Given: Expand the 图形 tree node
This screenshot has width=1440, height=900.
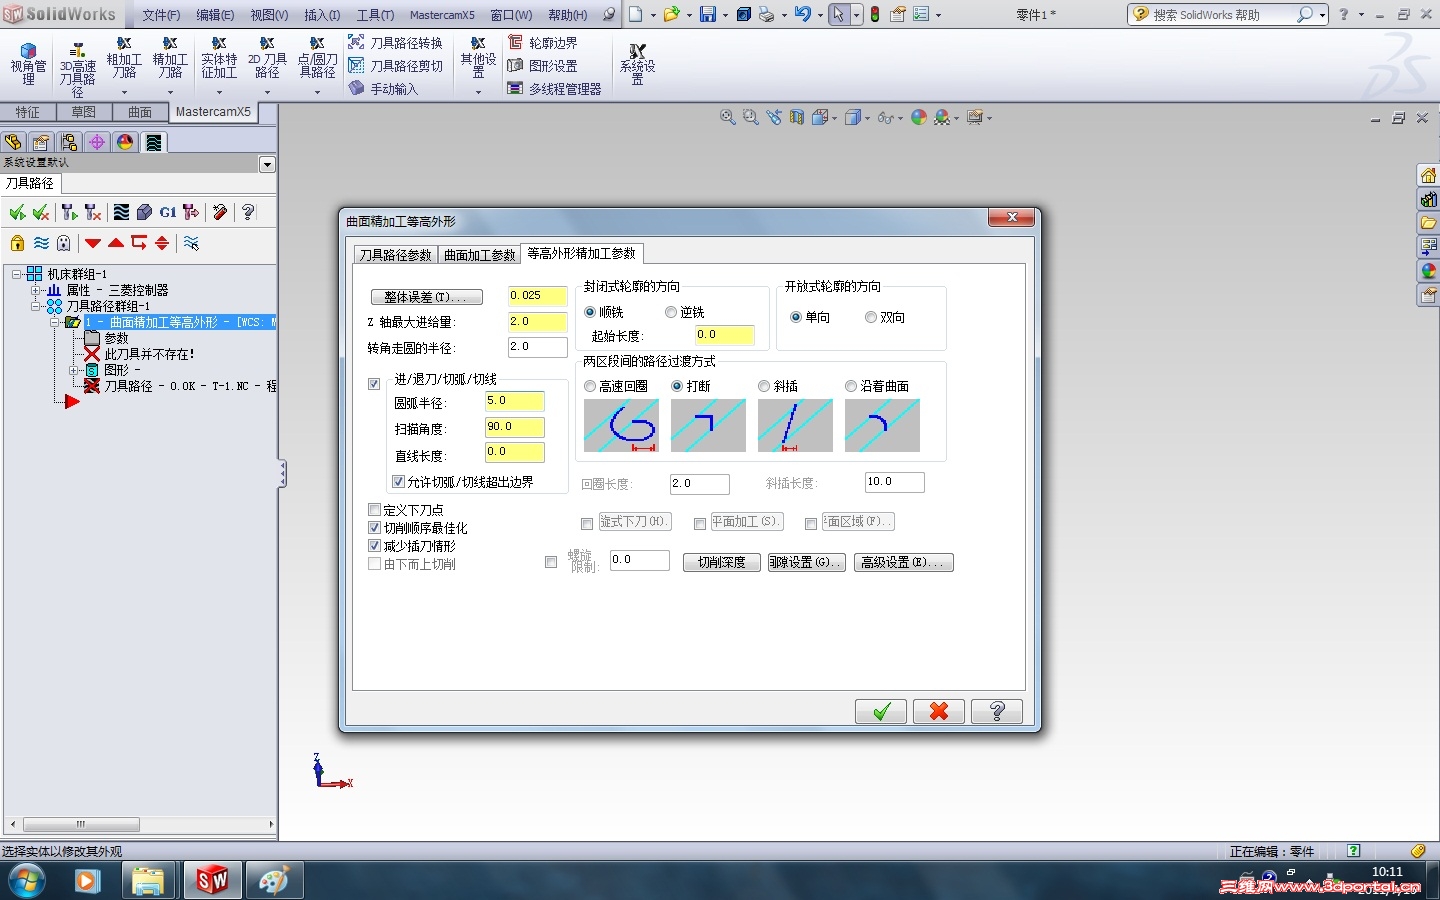Looking at the screenshot, I should tap(72, 370).
